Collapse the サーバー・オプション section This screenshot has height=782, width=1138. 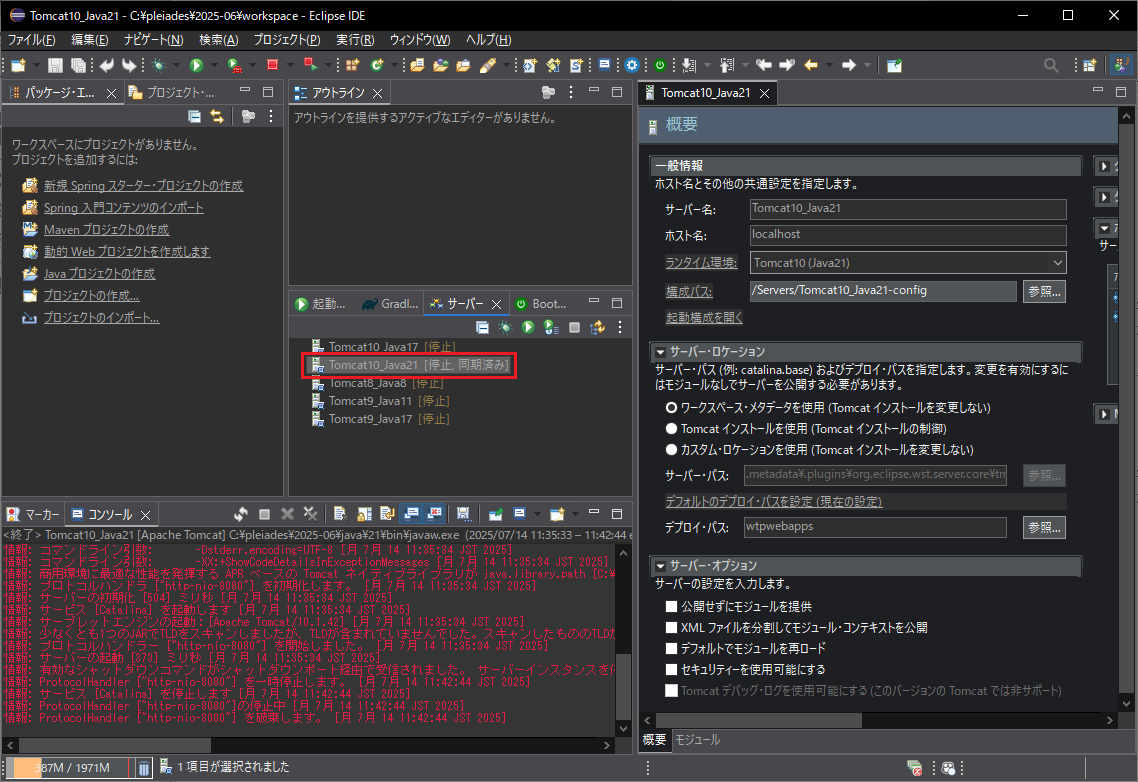pyautogui.click(x=661, y=566)
